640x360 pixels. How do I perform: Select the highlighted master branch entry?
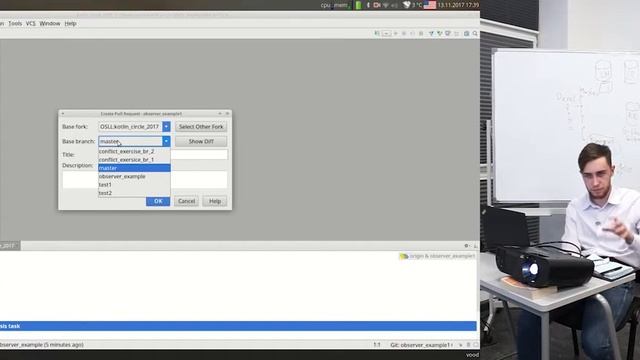134,168
